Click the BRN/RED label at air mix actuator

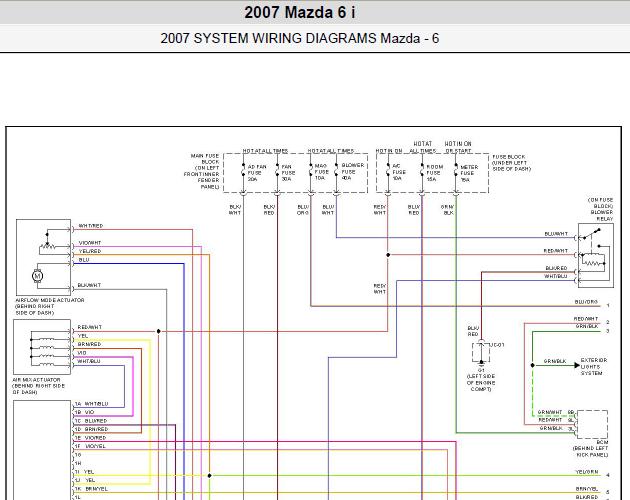click(x=89, y=344)
